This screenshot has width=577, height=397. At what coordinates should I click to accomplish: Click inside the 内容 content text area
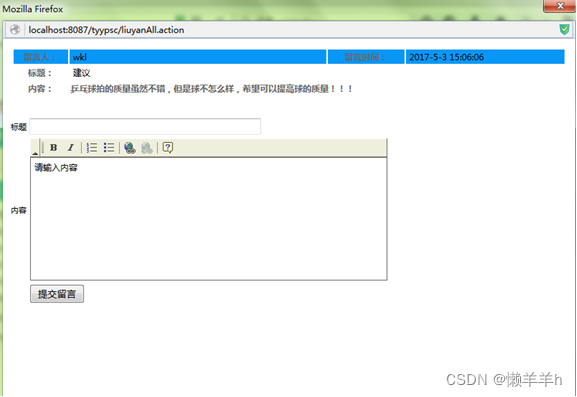(209, 219)
